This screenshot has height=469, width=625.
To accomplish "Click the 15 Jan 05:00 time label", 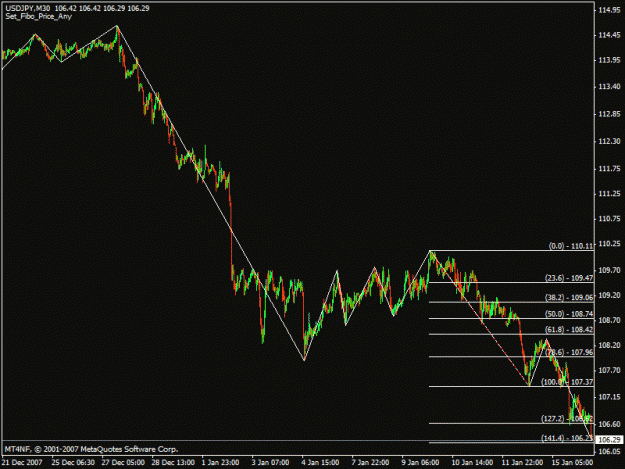I will pyautogui.click(x=572, y=463).
